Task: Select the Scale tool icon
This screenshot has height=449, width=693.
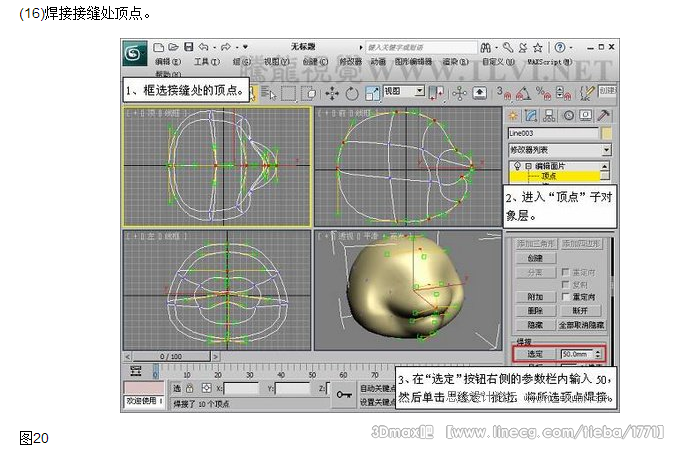Action: [x=373, y=94]
